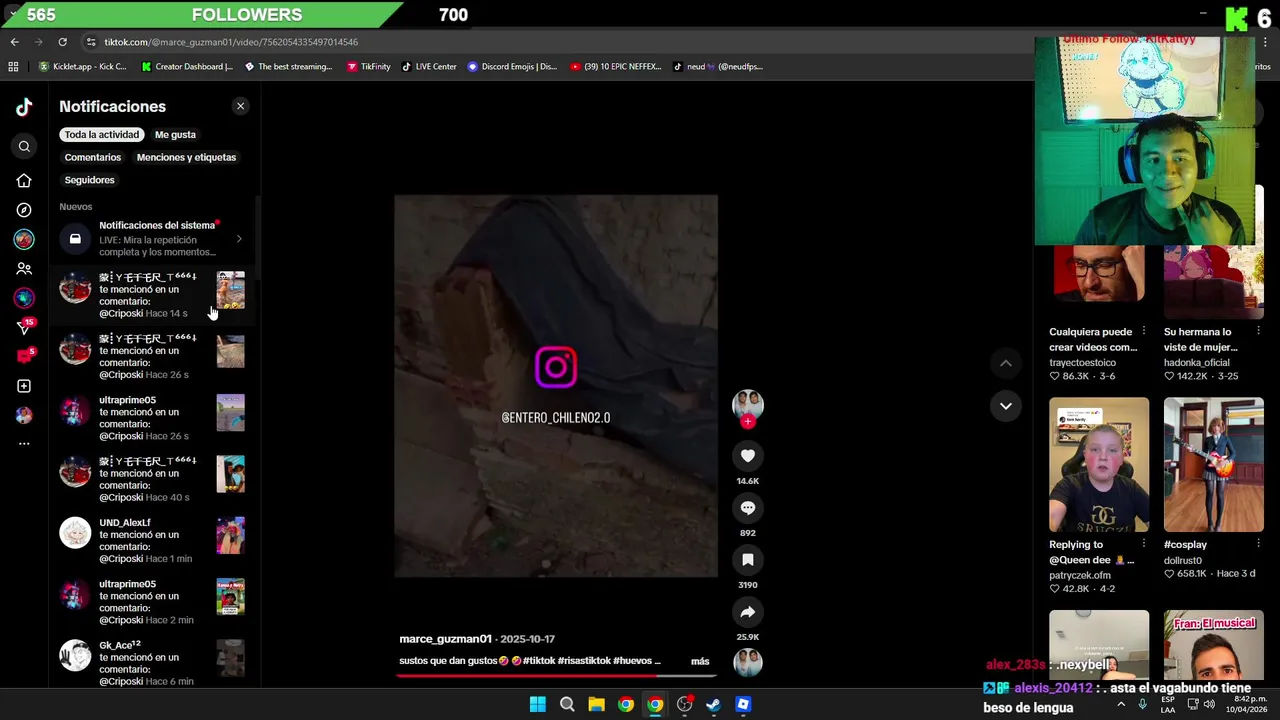Save the video using the bookmark icon
The width and height of the screenshot is (1280, 720).
pyautogui.click(x=747, y=560)
